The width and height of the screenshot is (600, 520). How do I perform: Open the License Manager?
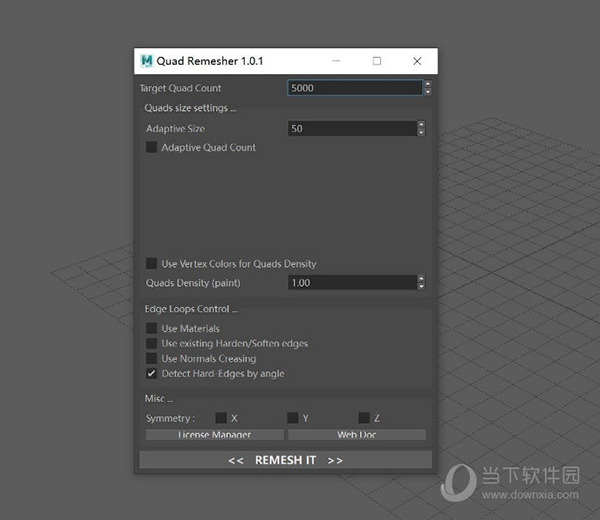pos(215,435)
